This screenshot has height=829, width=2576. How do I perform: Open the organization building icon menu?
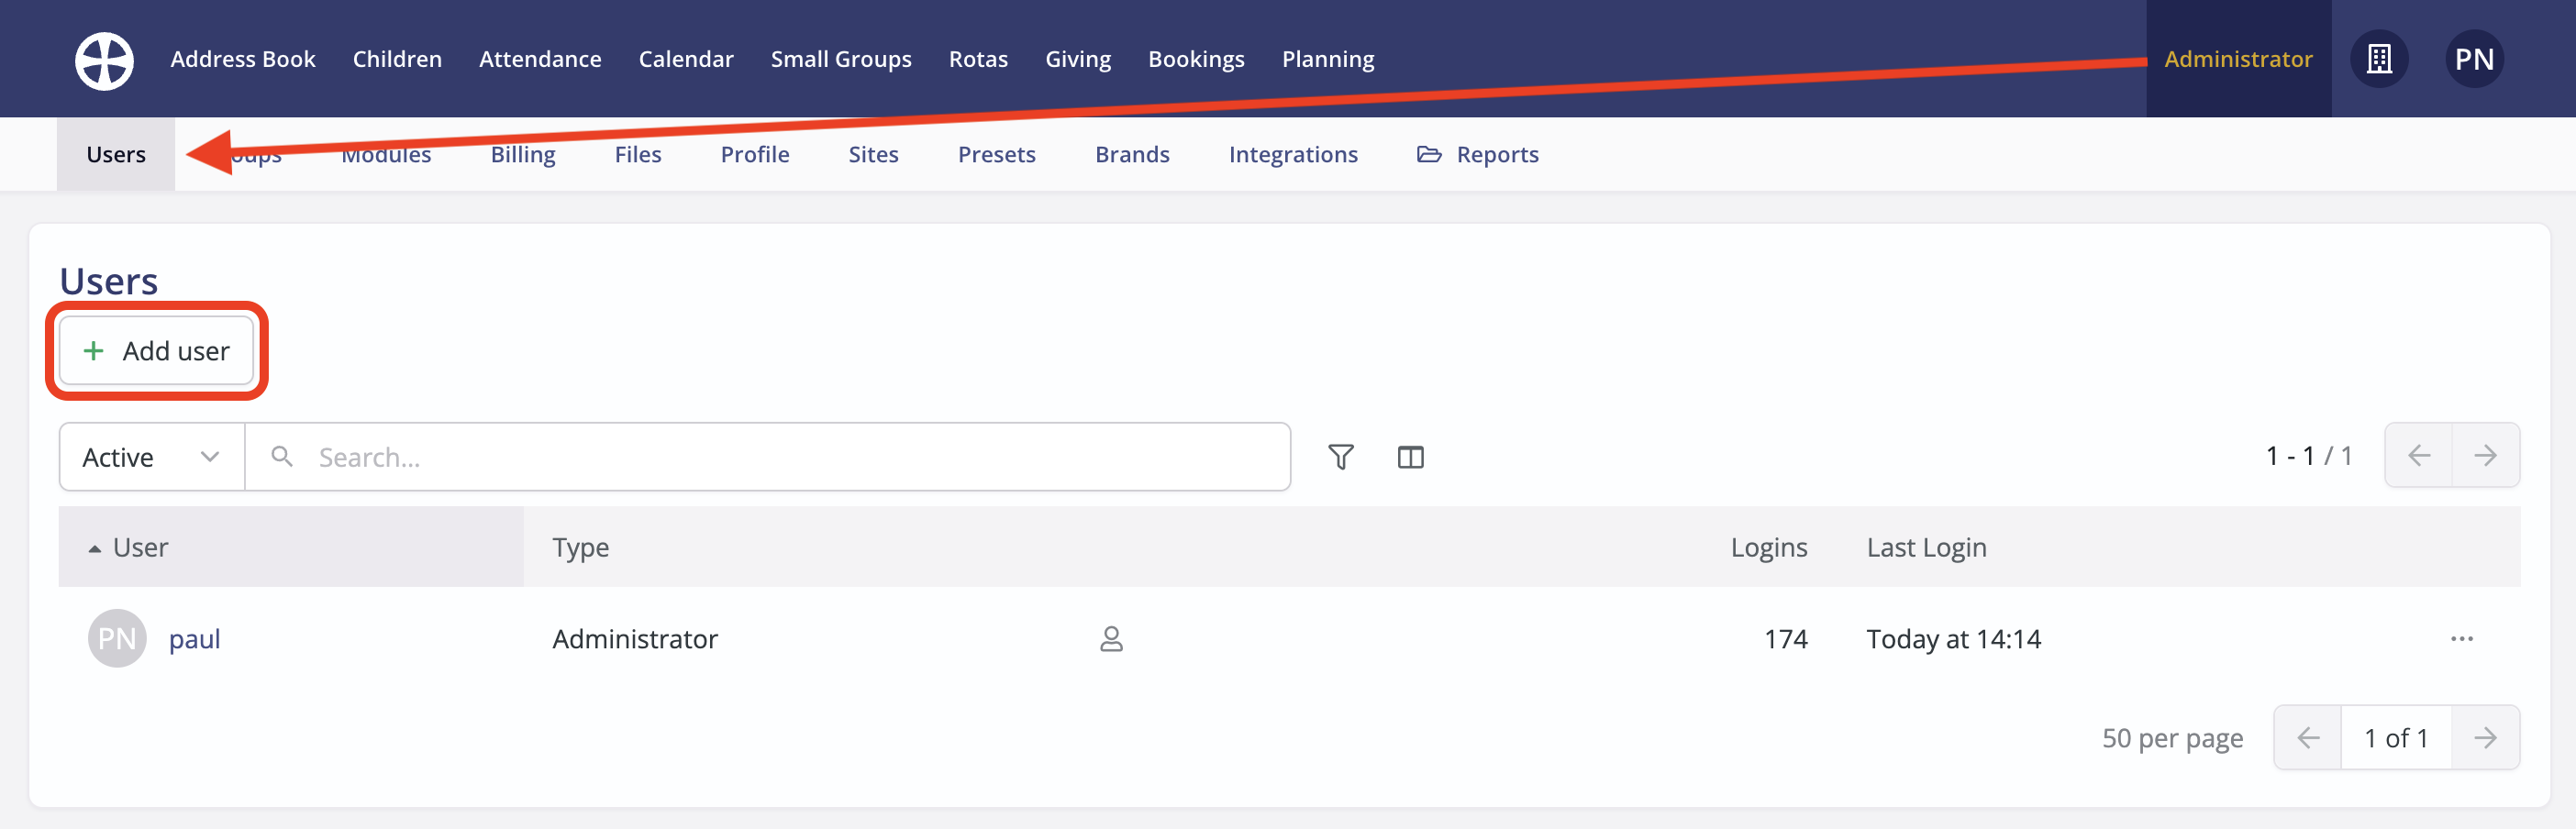point(2380,59)
